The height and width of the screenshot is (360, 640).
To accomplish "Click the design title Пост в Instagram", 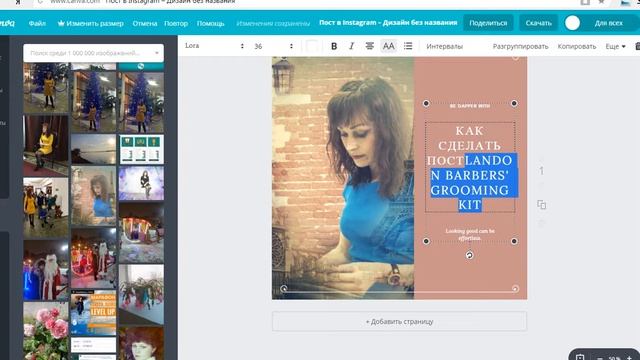I will (x=388, y=23).
